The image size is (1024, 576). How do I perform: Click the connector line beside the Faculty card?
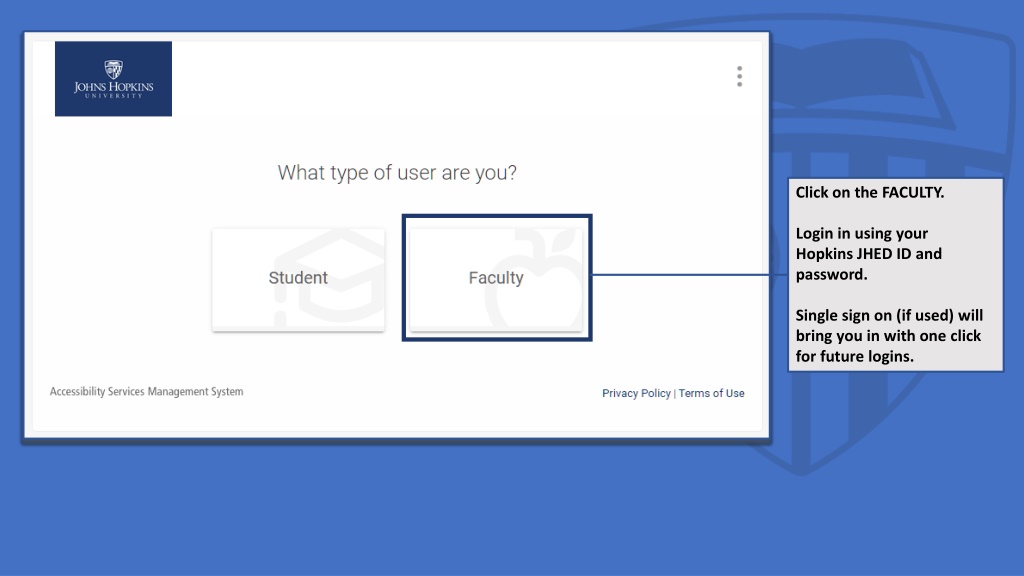690,275
